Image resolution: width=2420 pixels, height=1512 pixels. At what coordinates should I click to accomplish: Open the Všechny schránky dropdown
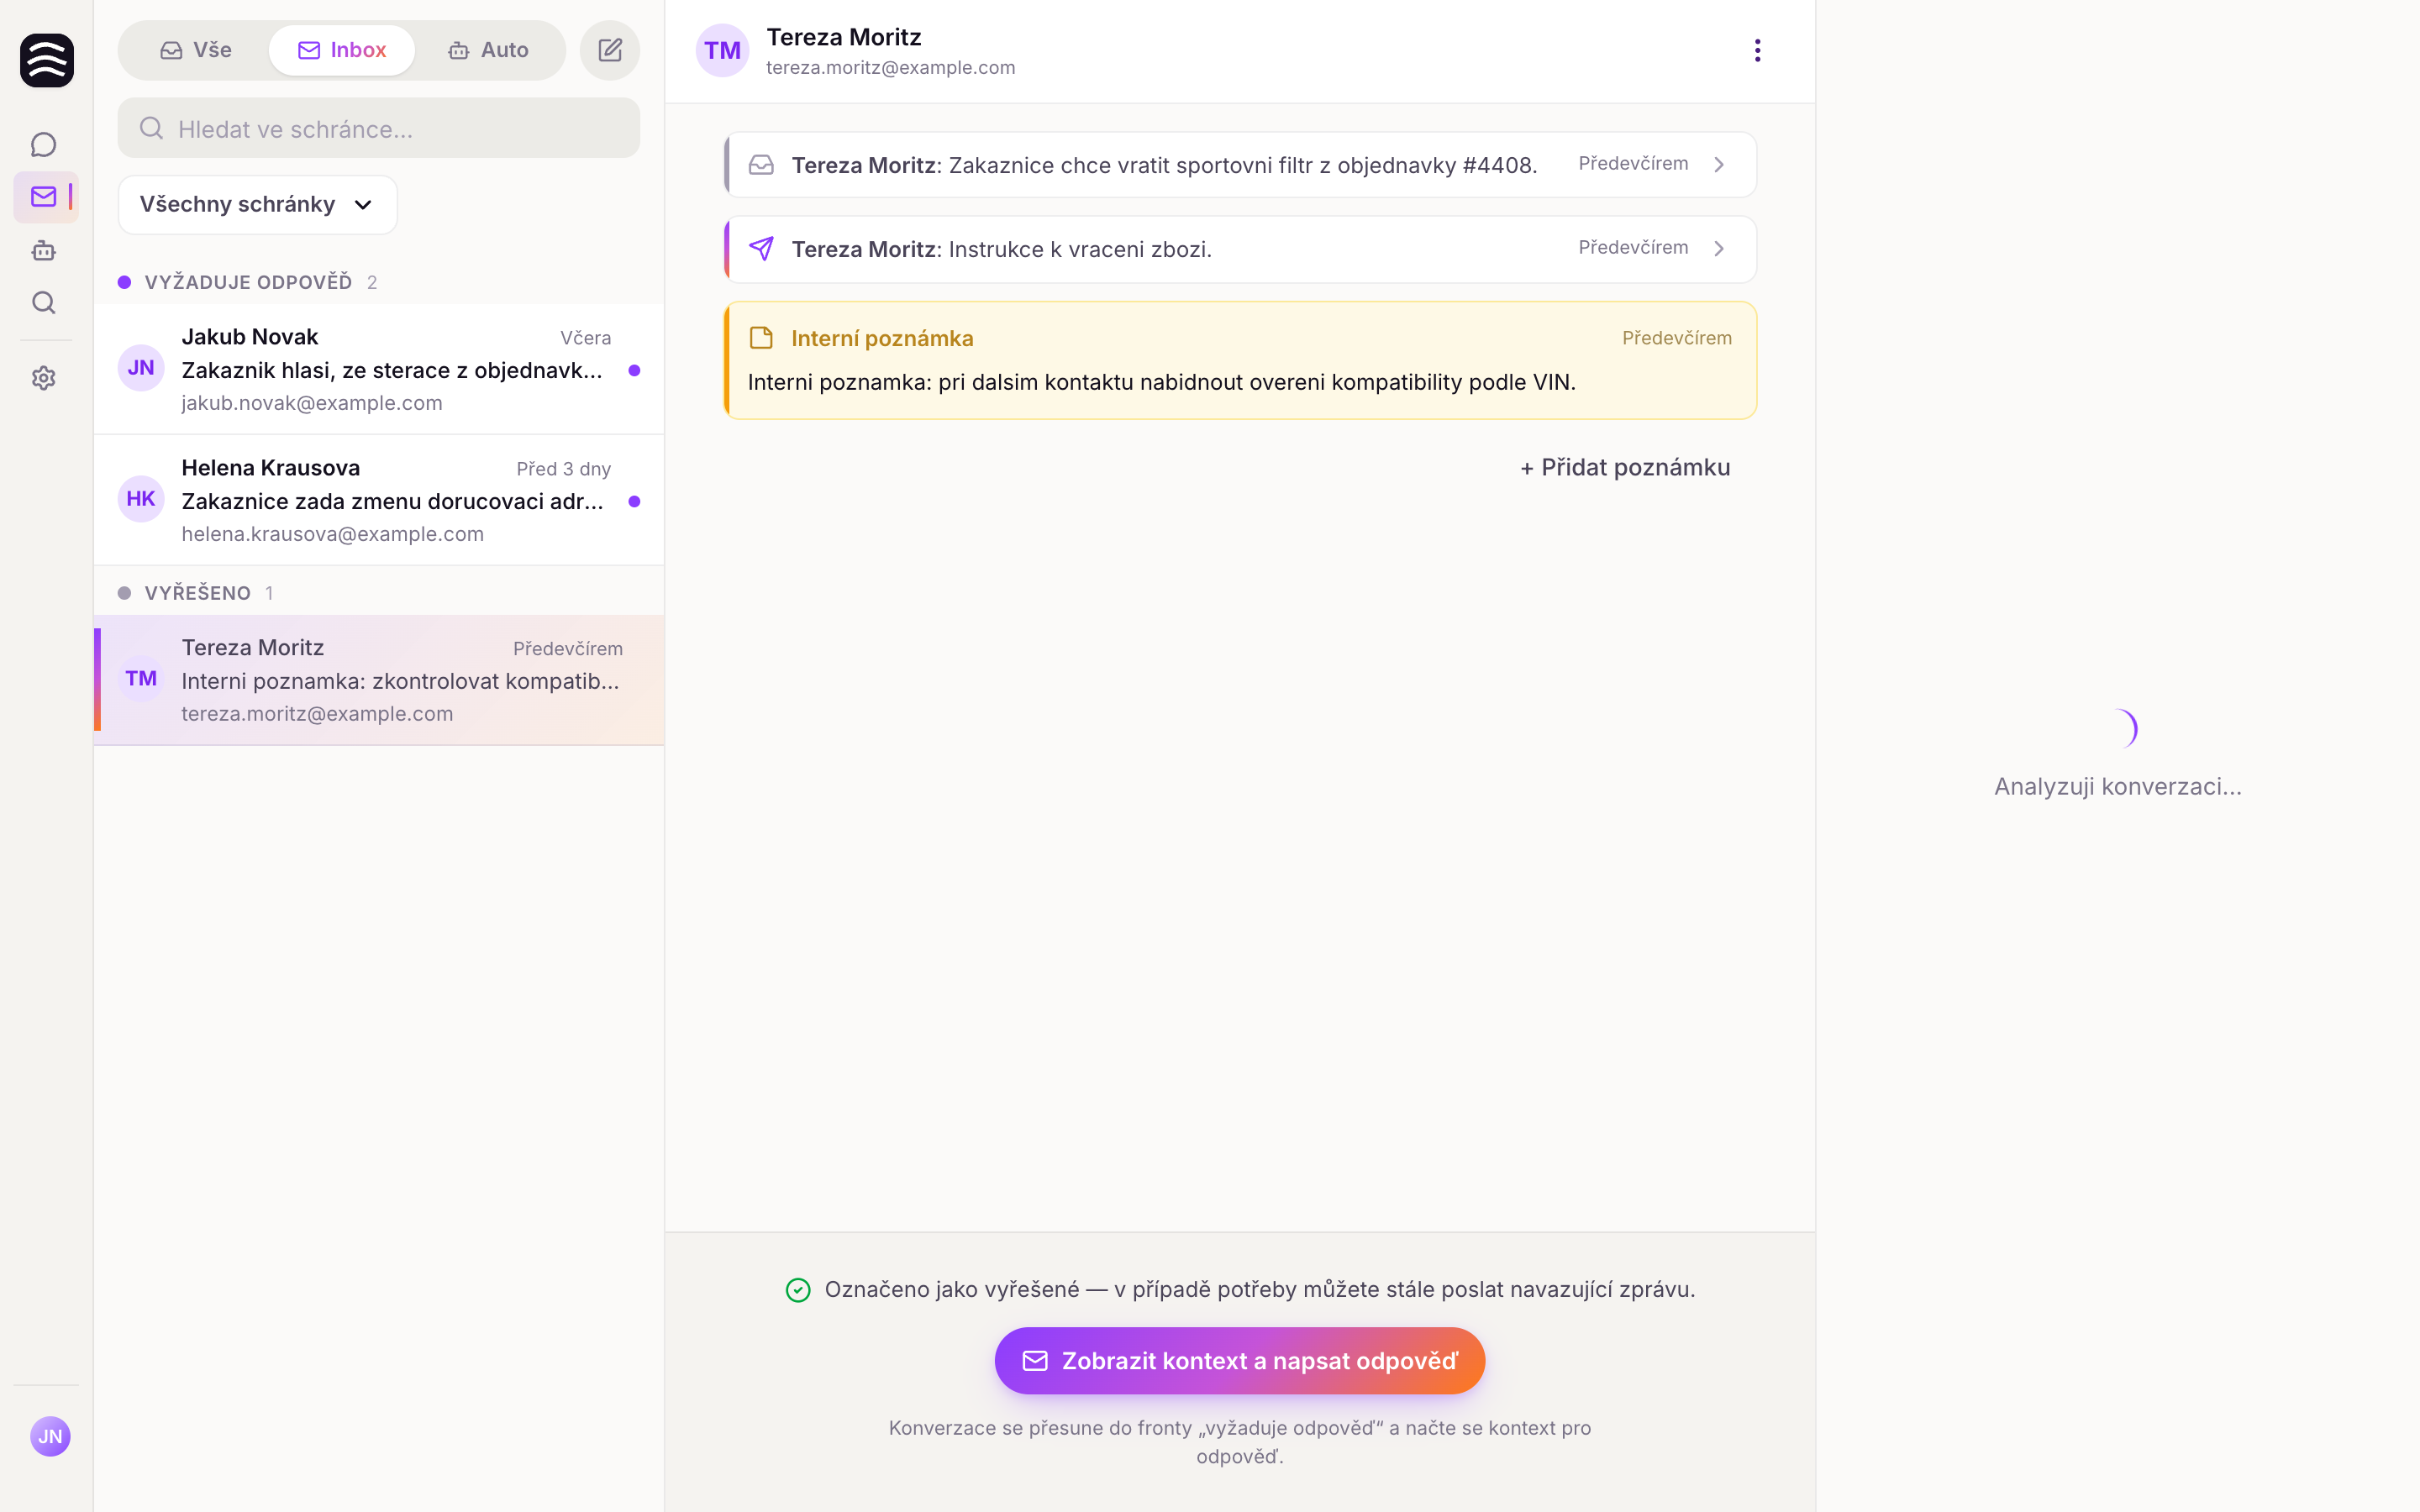(x=257, y=204)
